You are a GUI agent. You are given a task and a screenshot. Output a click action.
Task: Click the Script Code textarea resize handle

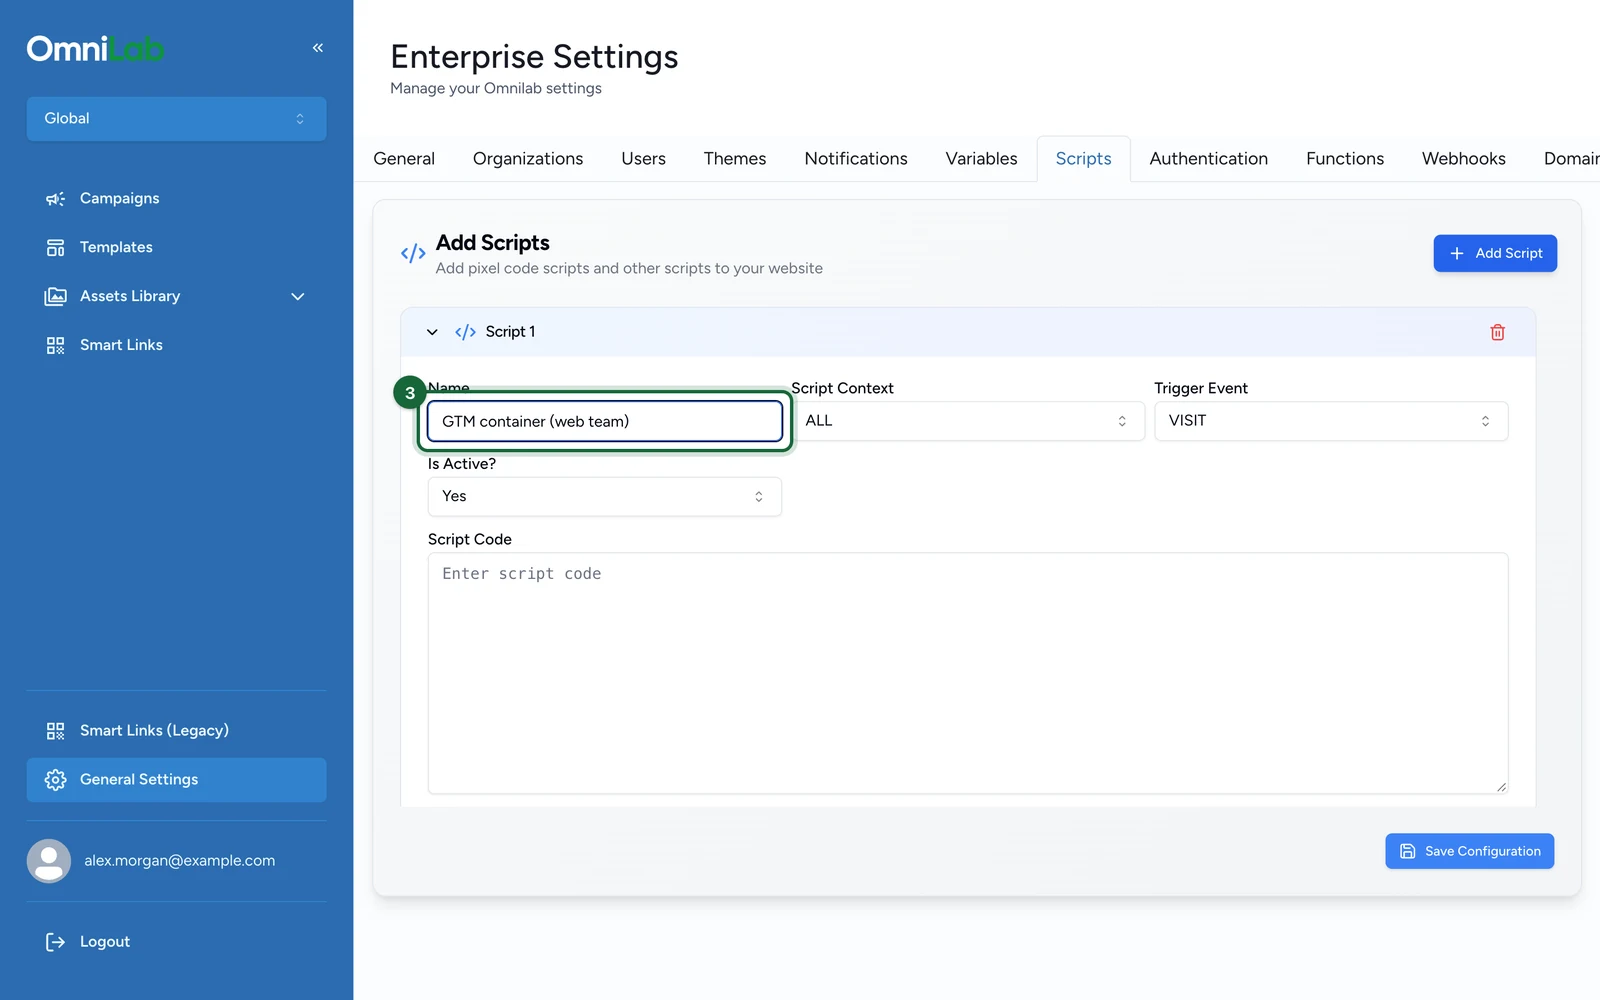point(1501,787)
